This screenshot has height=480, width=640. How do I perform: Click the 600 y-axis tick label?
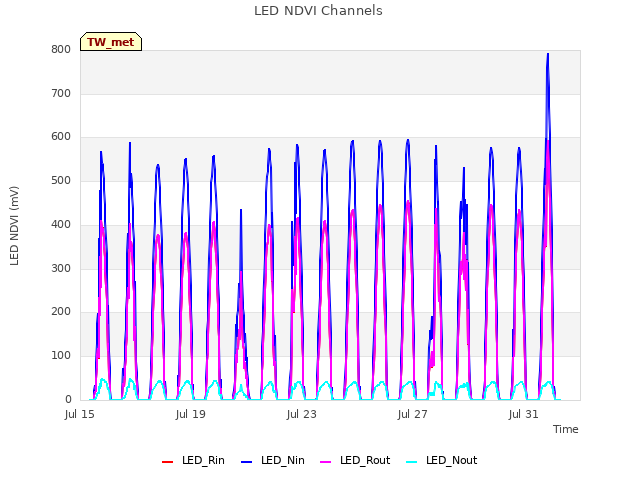[x=61, y=137]
